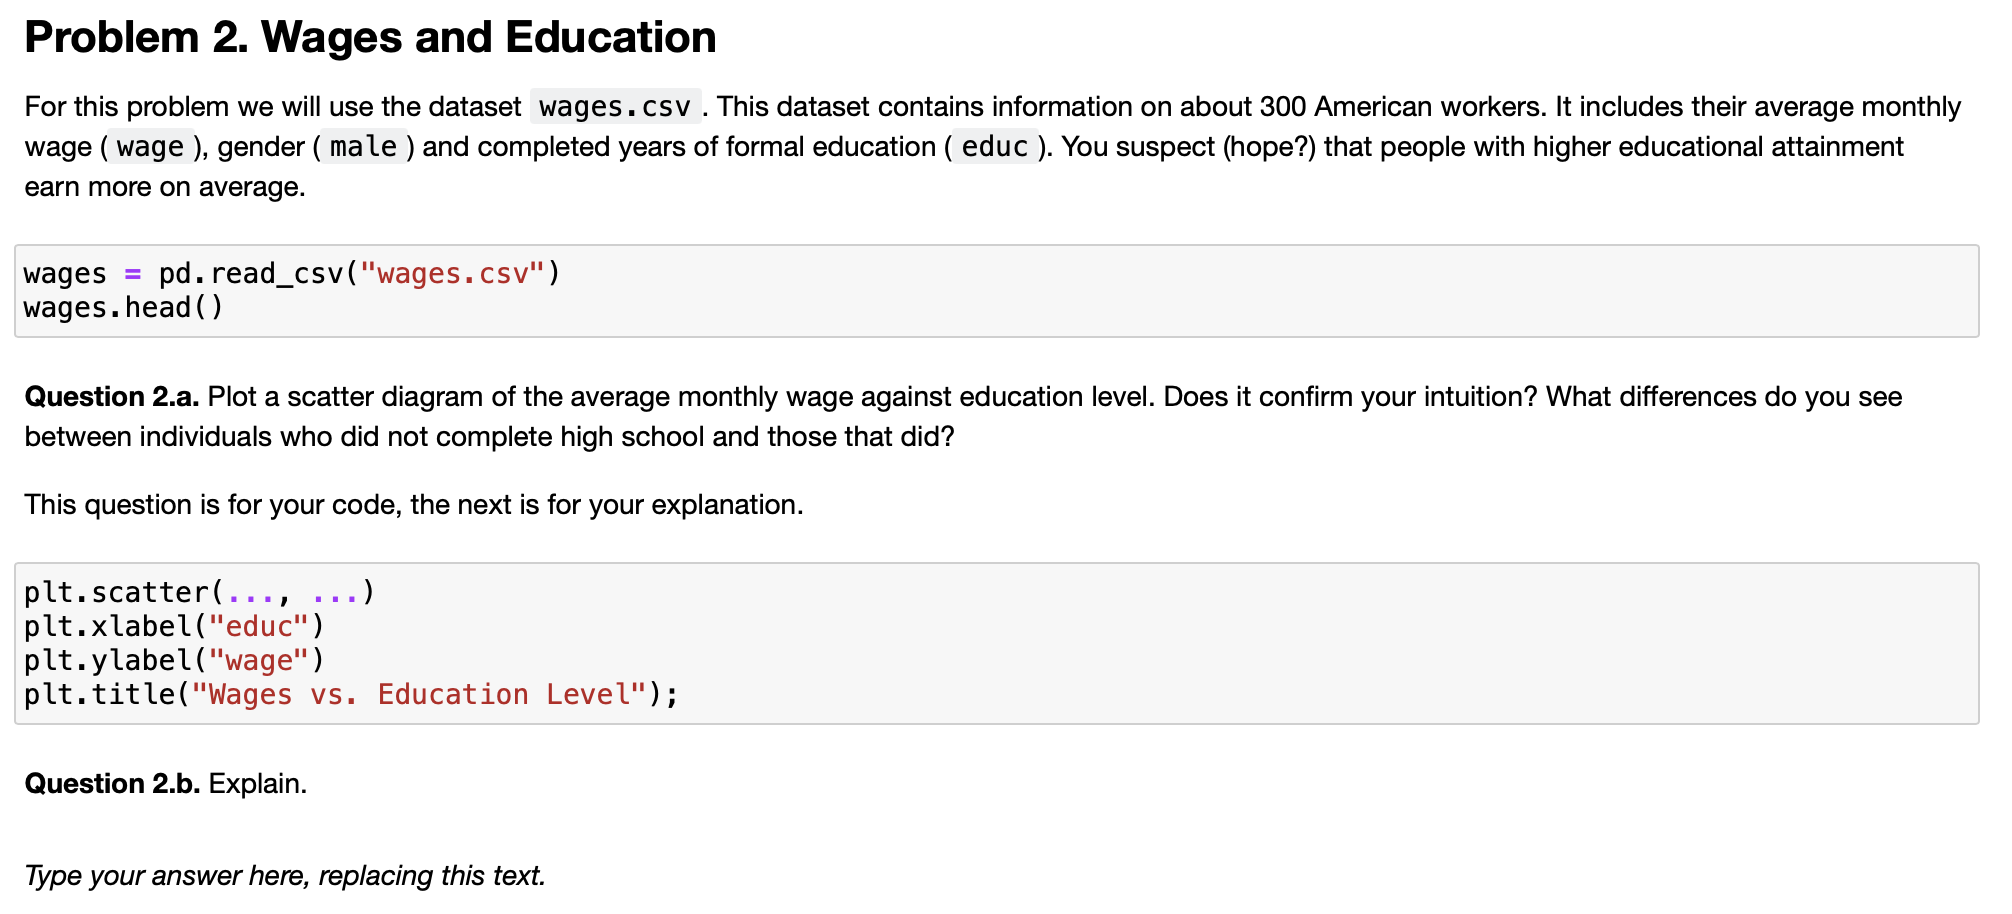Click the "Wages vs. Education Level" title string
Viewport: 2012px width, 914px height.
point(419,695)
